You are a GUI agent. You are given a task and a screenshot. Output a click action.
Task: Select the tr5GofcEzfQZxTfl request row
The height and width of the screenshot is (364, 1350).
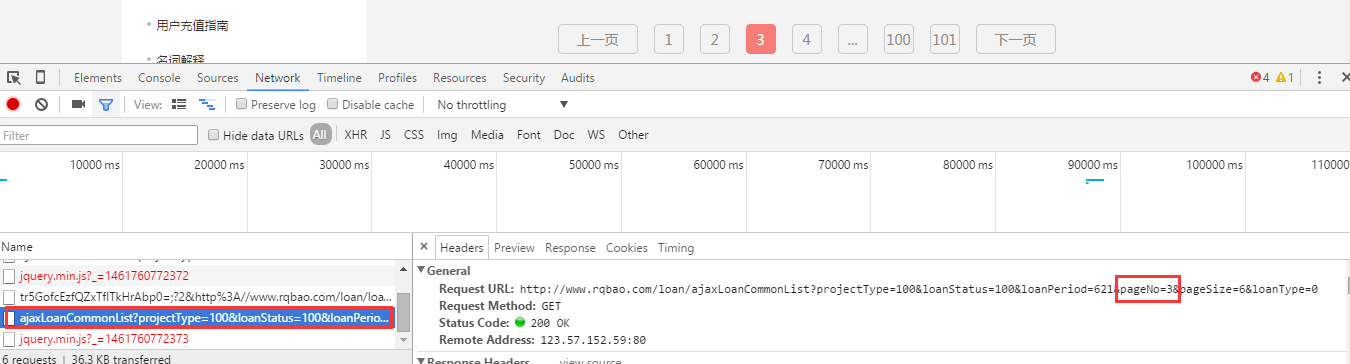pos(197,297)
